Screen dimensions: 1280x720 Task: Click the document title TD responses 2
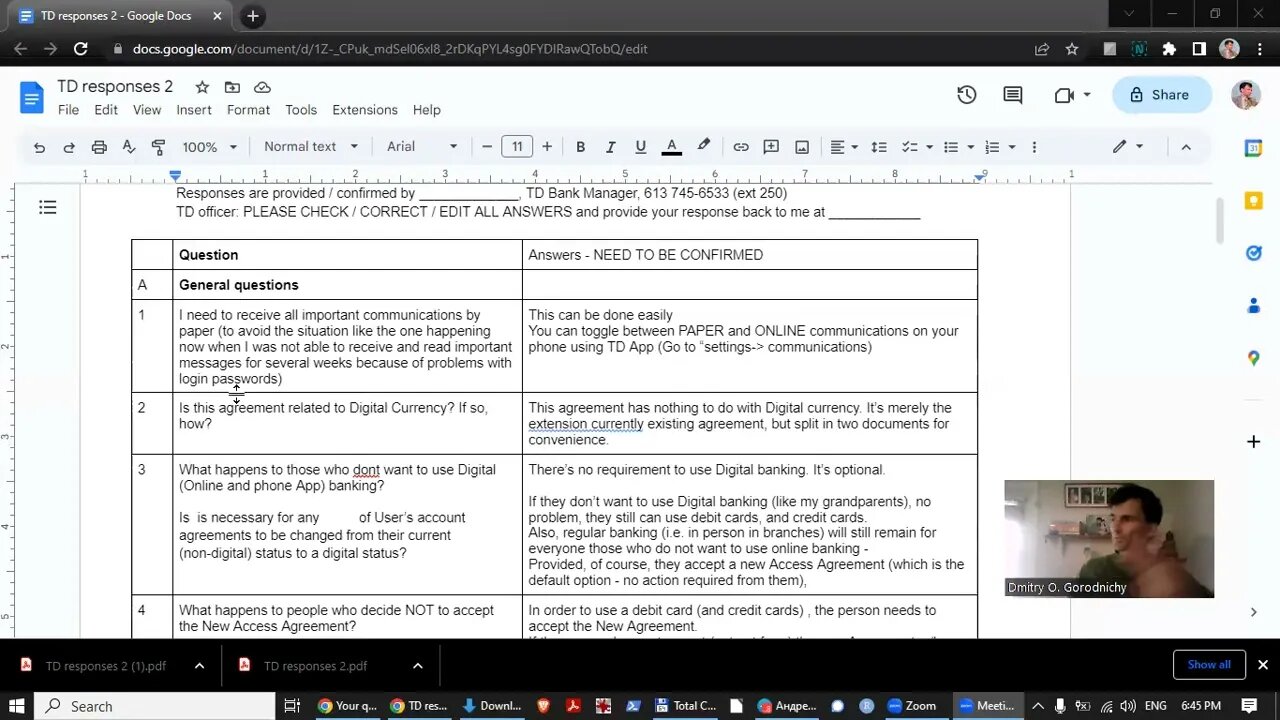(115, 87)
